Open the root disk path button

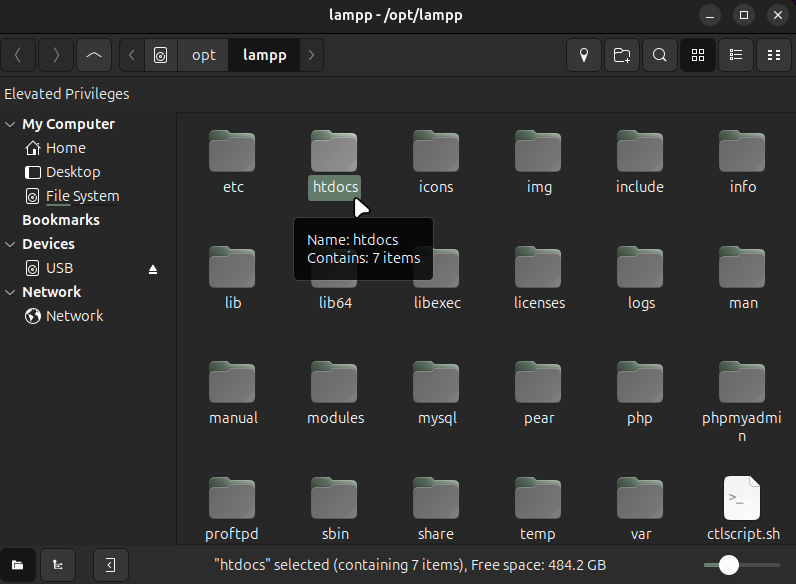(x=160, y=55)
